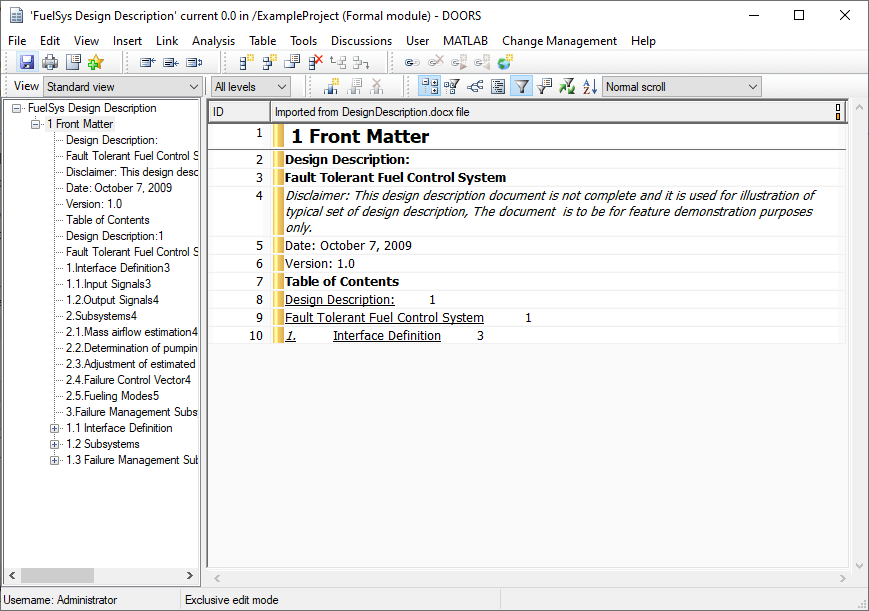
Task: Click the Interface Definition link in row 10
Action: [x=387, y=336]
